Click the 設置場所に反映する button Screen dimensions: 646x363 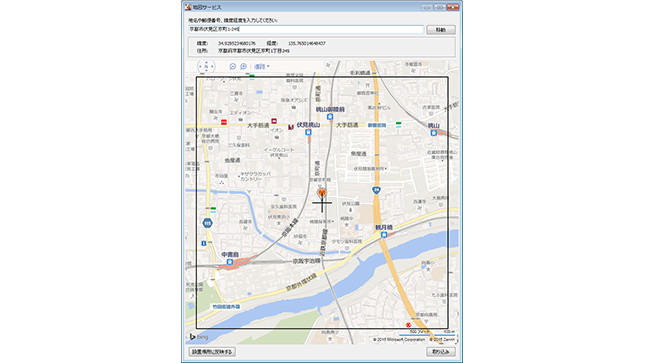pyautogui.click(x=212, y=352)
